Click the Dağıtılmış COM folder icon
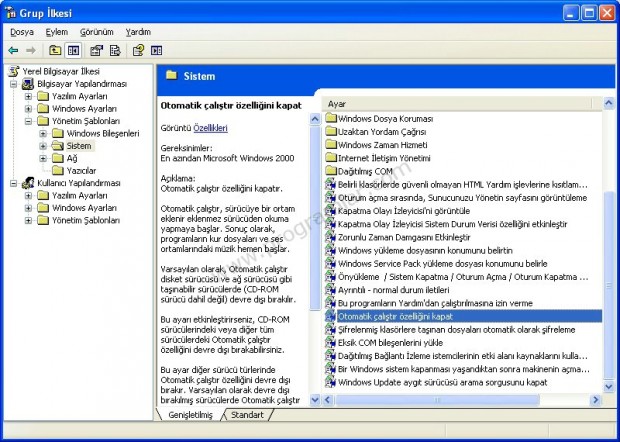Viewport: 620px width, 442px height. point(331,171)
